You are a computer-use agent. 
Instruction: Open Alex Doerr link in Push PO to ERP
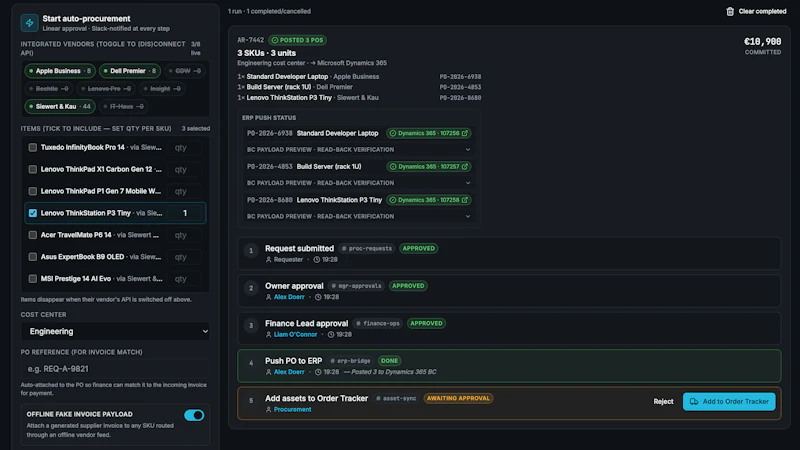pos(289,372)
